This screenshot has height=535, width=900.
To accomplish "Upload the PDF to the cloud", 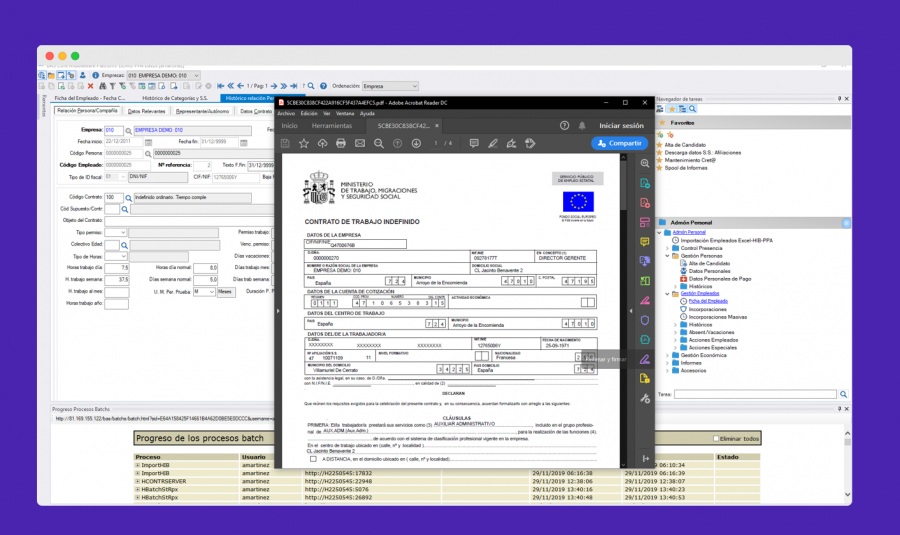I will point(323,144).
